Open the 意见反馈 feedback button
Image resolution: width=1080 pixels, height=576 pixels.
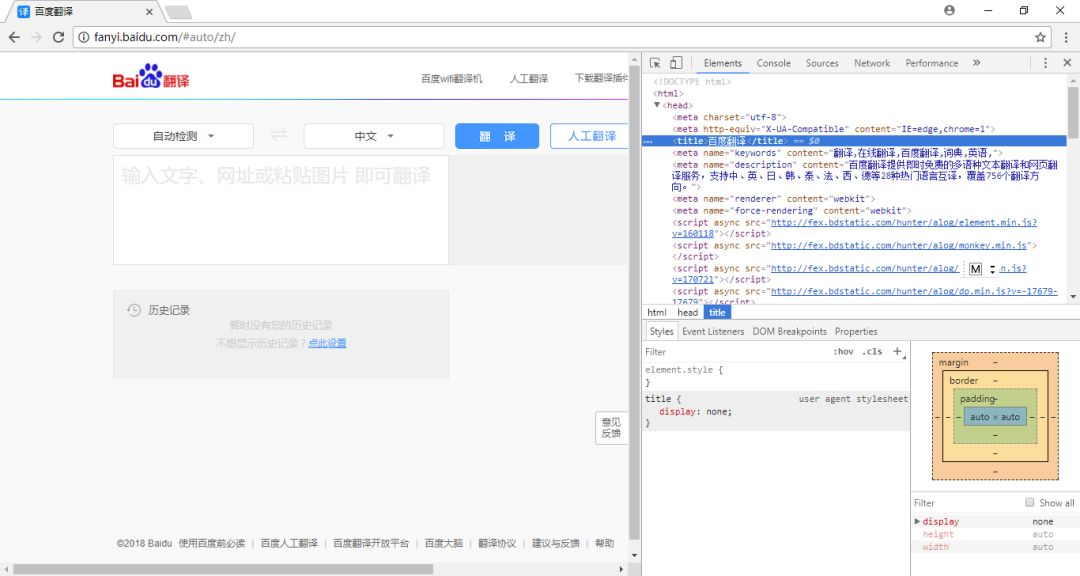click(611, 428)
